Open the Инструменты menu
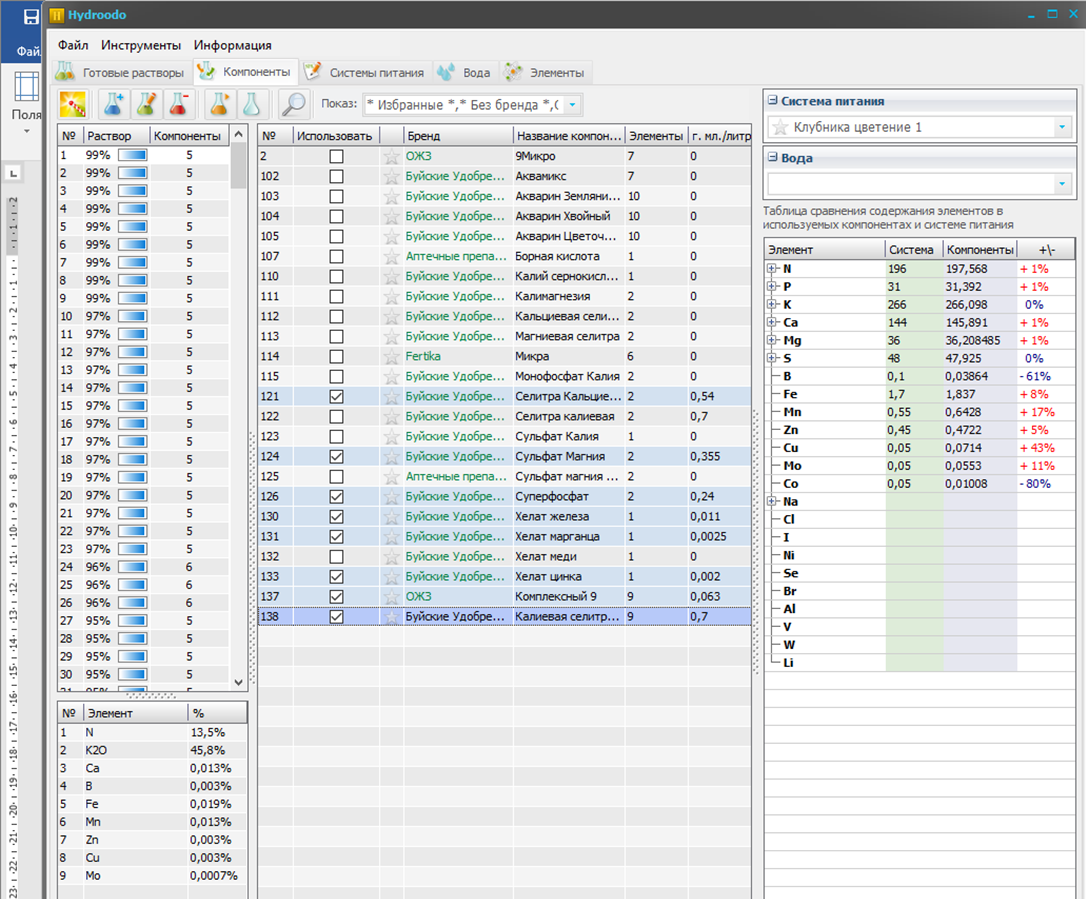 [141, 45]
